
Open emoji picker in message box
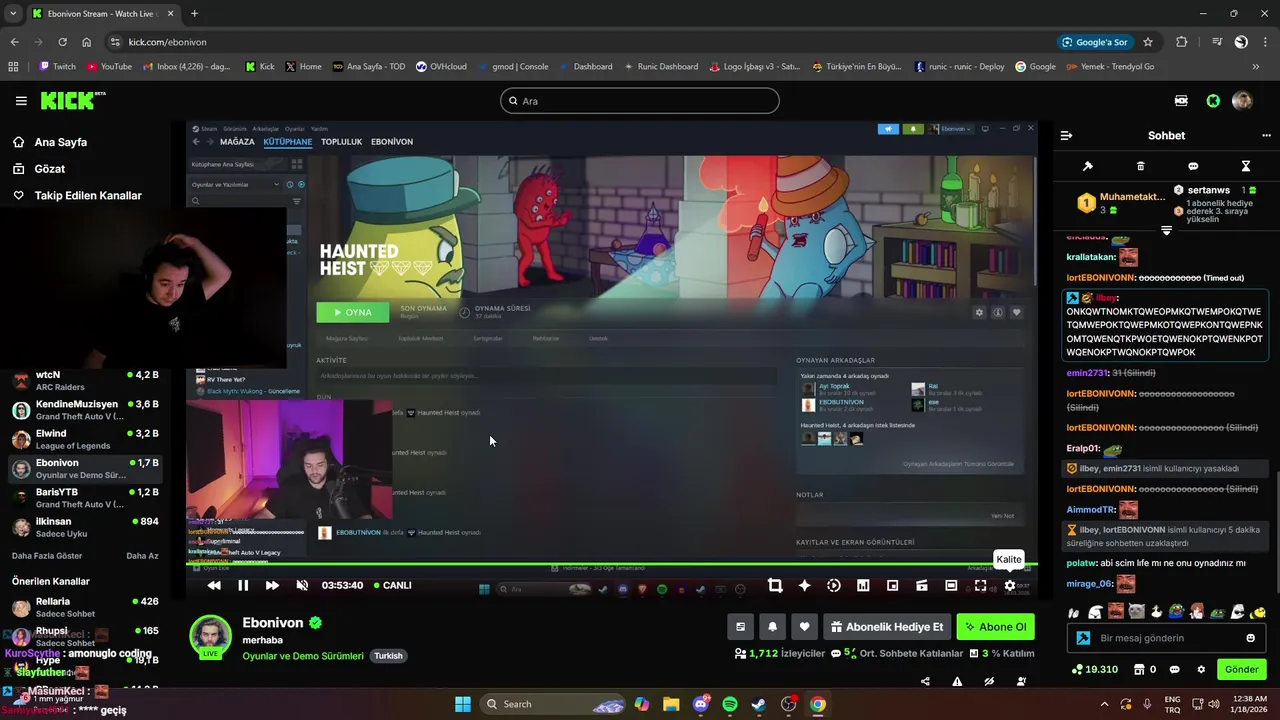(x=1251, y=638)
